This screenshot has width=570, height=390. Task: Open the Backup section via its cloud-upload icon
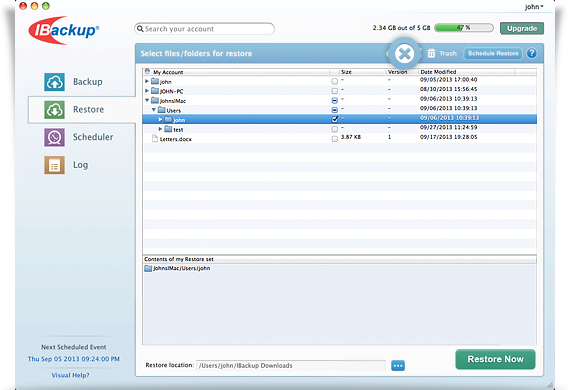point(55,82)
